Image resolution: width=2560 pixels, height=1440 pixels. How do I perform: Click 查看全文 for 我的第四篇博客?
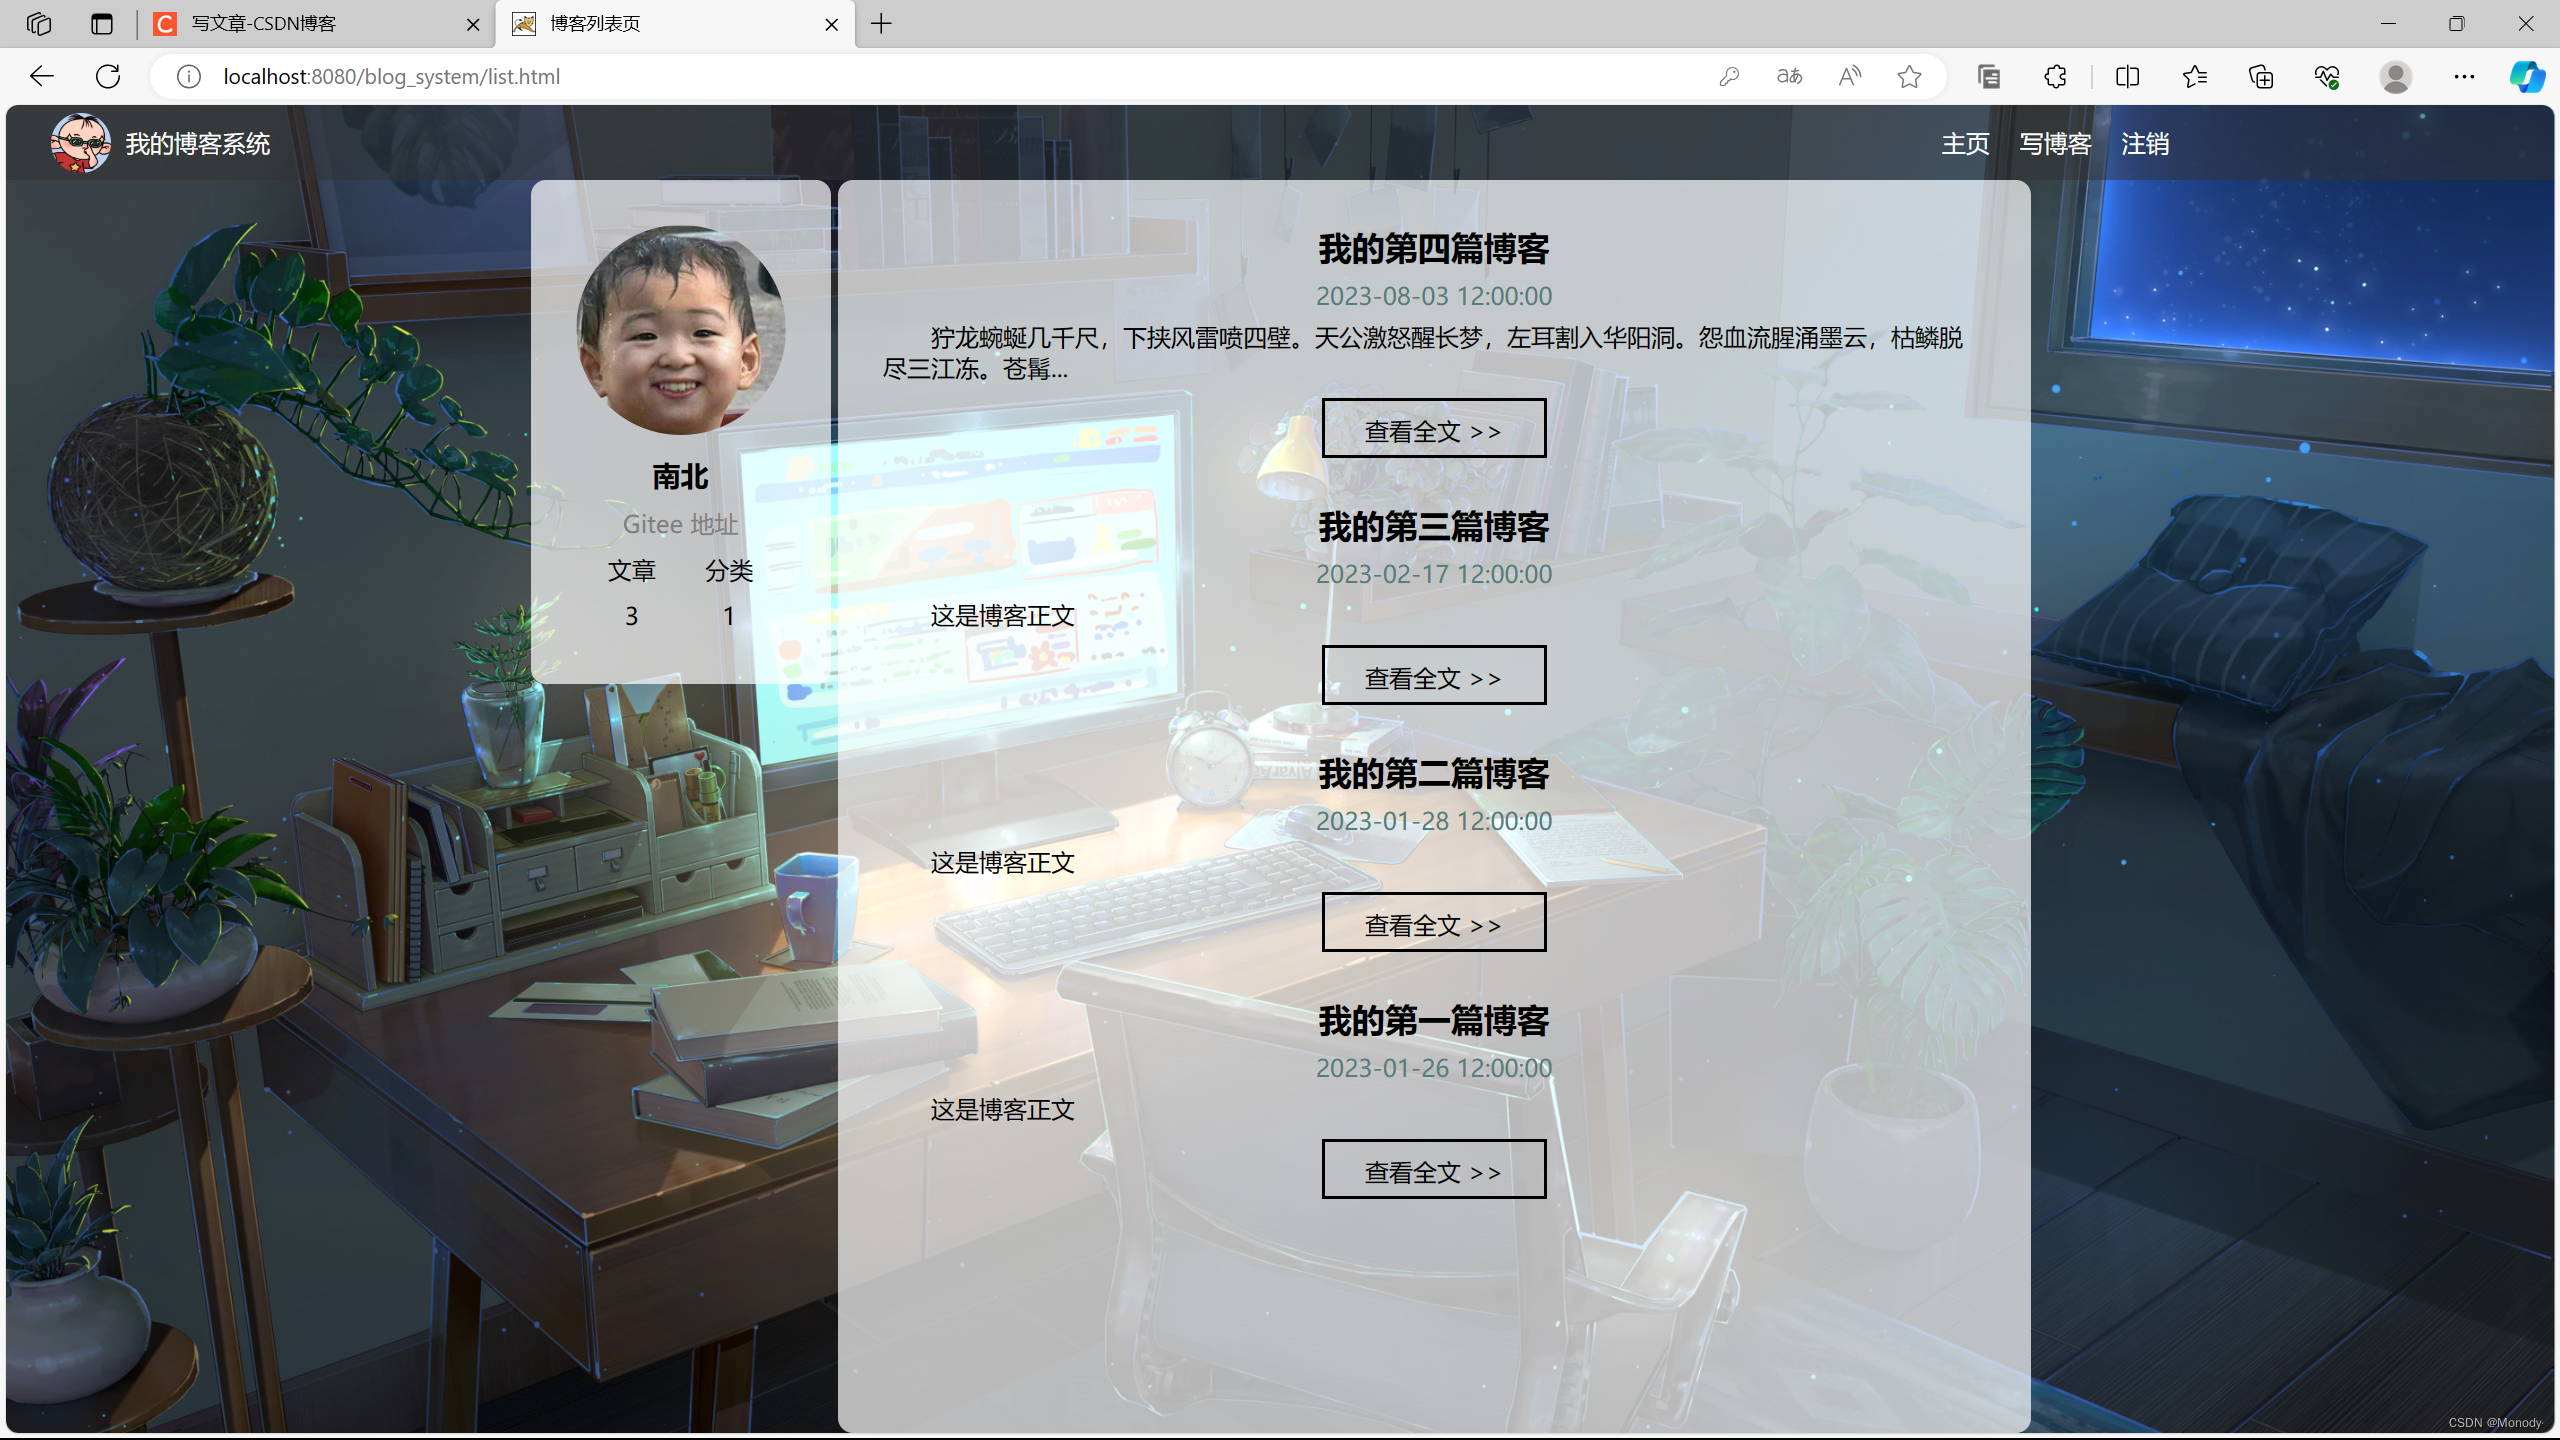coord(1433,429)
